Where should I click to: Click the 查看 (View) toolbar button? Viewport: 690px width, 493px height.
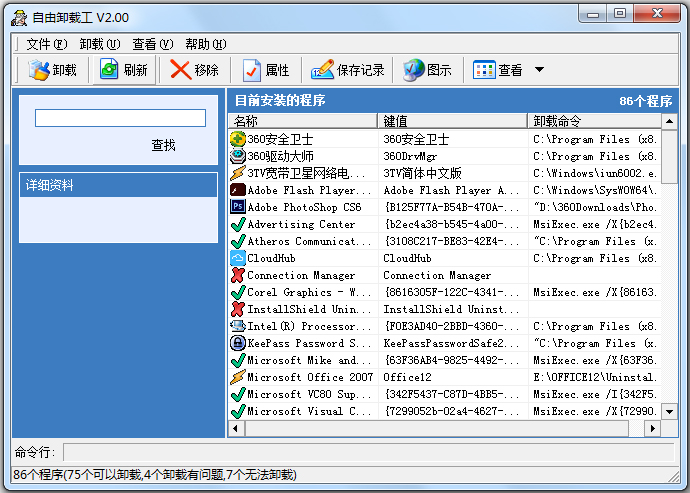pyautogui.click(x=498, y=70)
